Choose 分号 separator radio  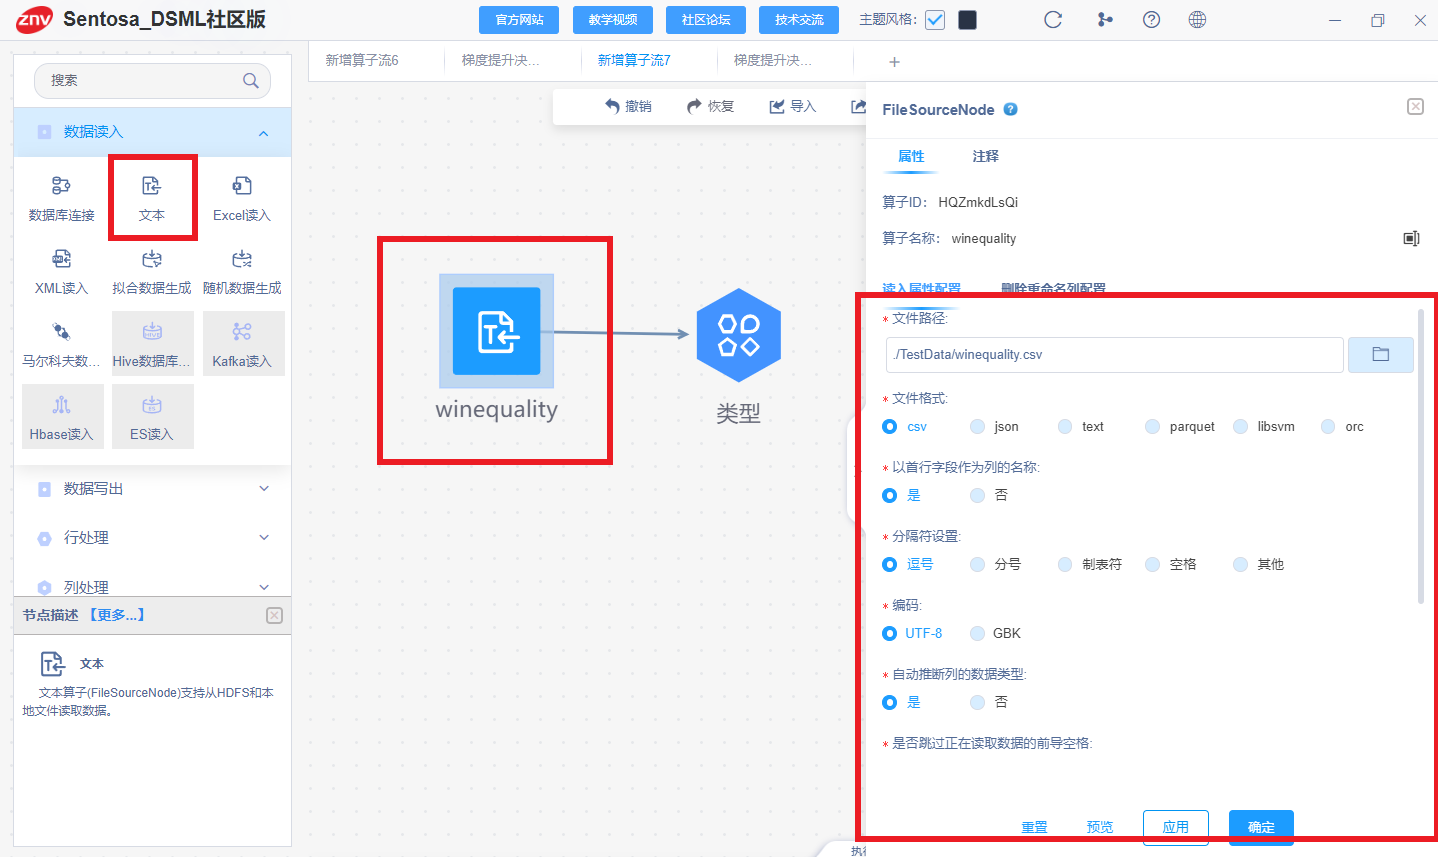coord(978,564)
